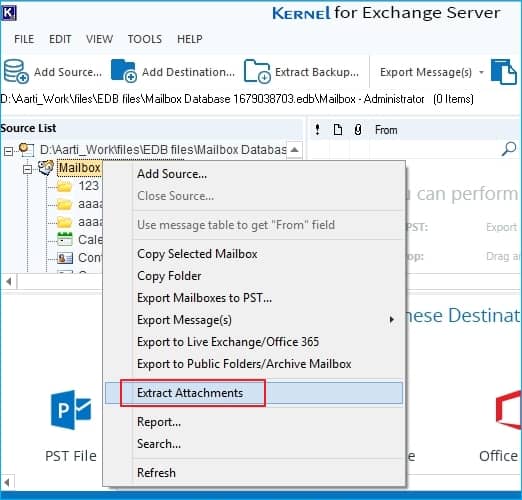Click the Add Source... toolbar button

pyautogui.click(x=53, y=71)
